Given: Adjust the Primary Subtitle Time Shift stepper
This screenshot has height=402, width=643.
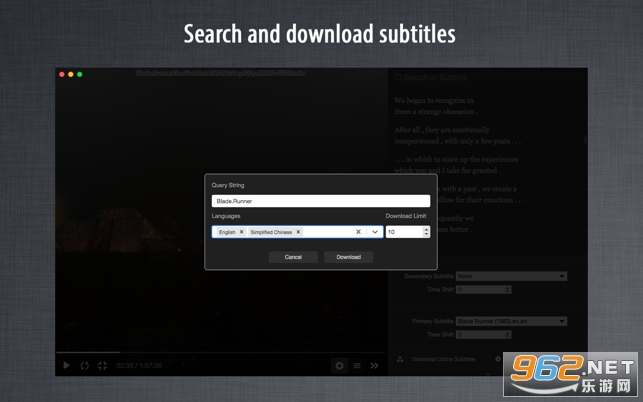Looking at the screenshot, I should (x=508, y=334).
